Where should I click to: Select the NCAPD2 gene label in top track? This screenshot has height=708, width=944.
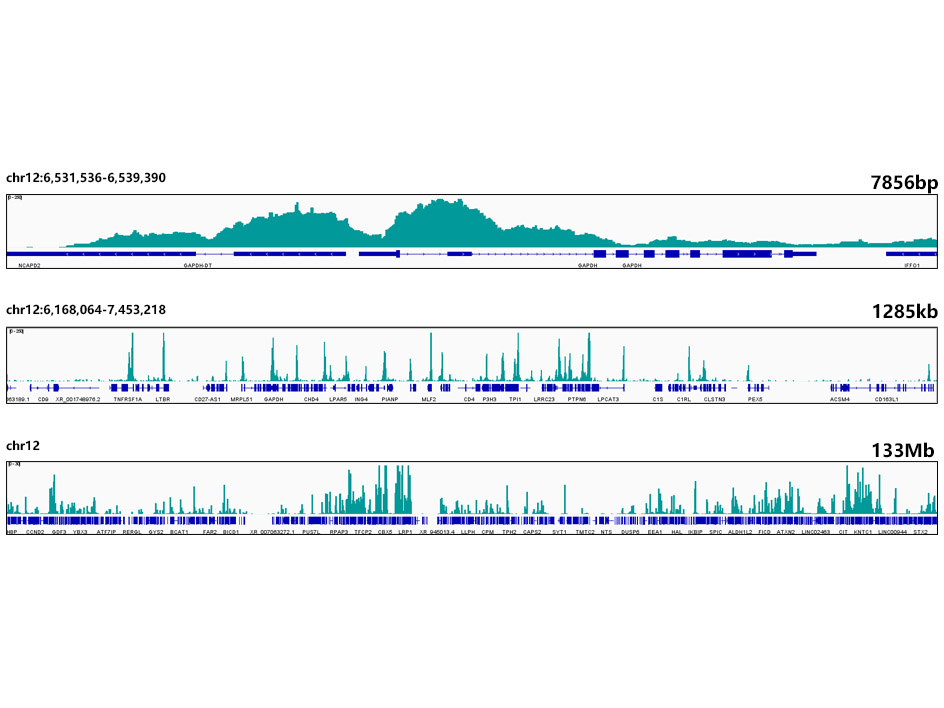click(x=30, y=267)
